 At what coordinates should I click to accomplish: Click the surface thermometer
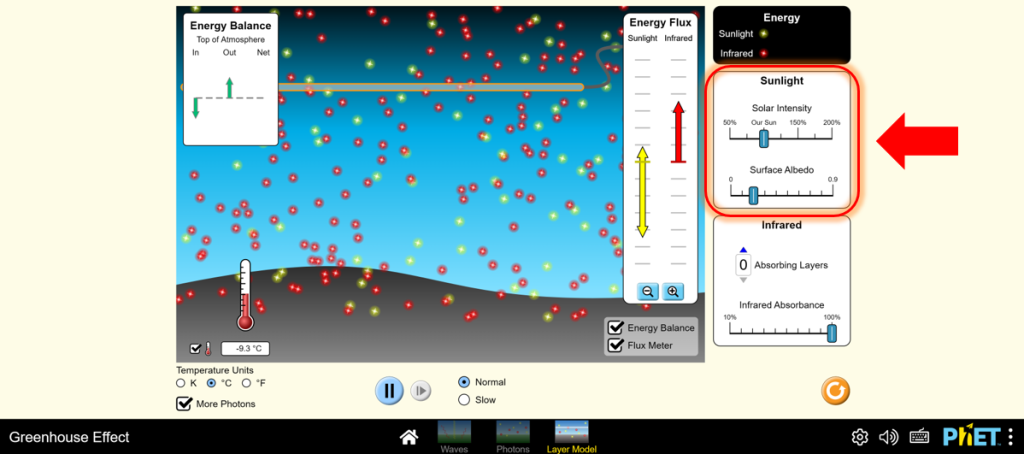click(246, 295)
